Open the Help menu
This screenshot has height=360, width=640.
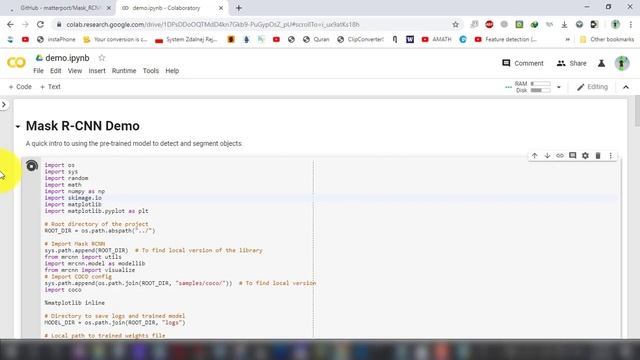(x=172, y=71)
